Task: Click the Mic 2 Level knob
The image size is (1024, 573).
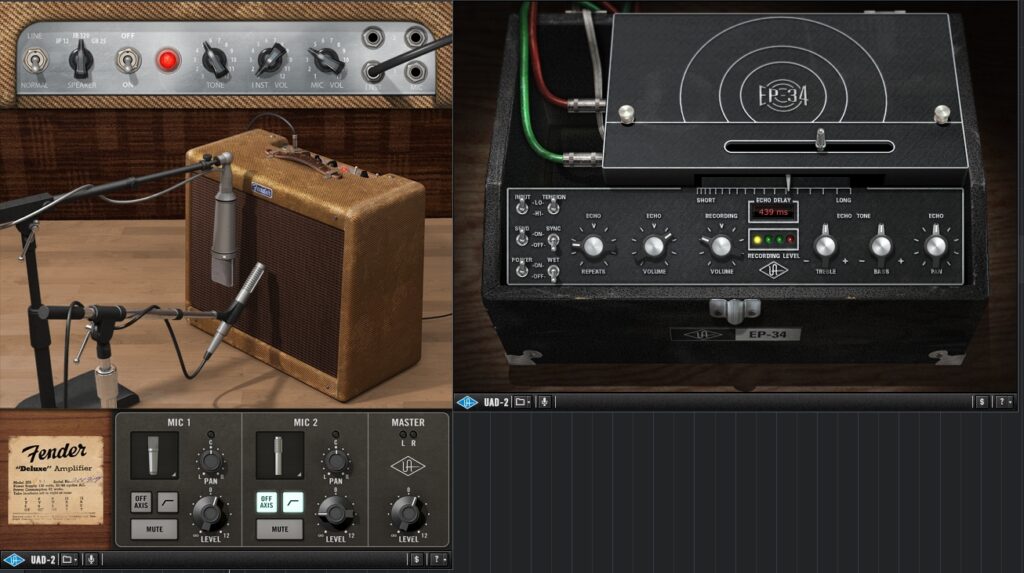Action: [x=335, y=513]
